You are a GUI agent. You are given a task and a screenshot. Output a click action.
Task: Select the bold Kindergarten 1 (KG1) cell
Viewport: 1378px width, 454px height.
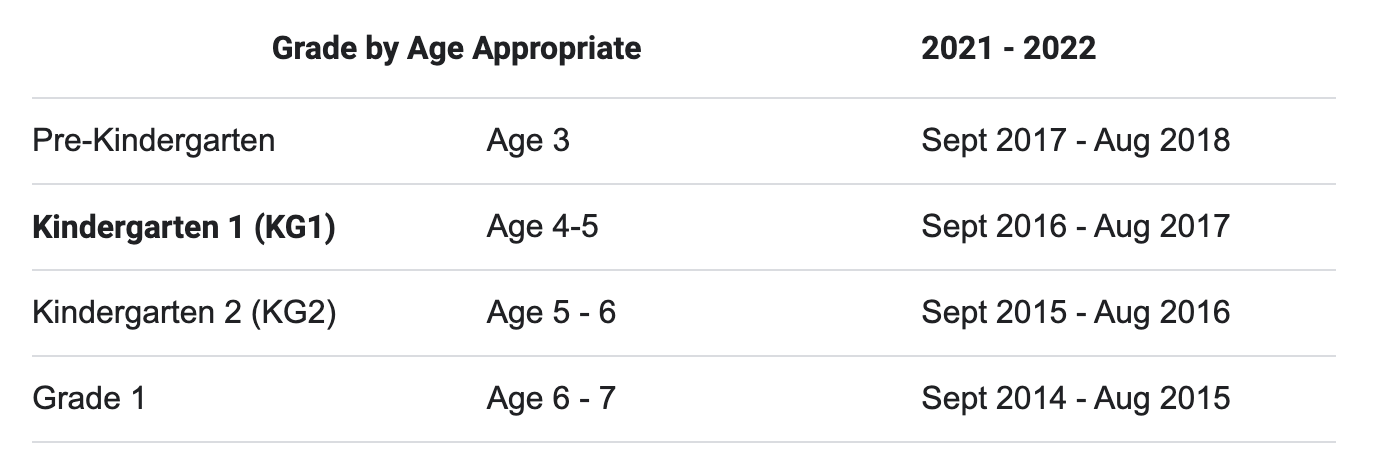click(184, 227)
